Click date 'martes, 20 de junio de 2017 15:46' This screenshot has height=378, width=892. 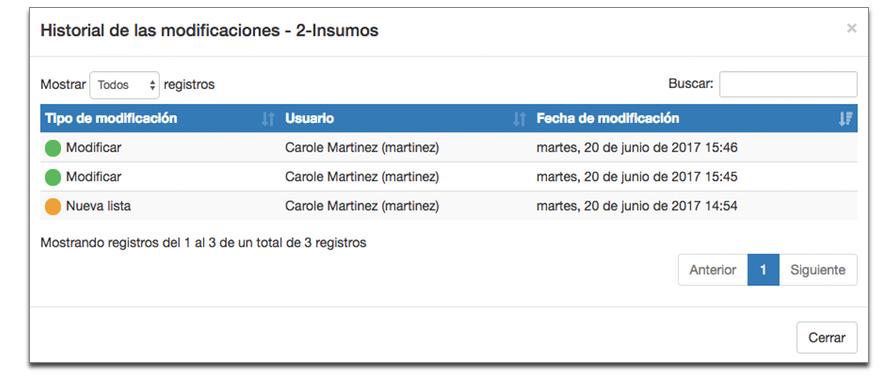637,148
